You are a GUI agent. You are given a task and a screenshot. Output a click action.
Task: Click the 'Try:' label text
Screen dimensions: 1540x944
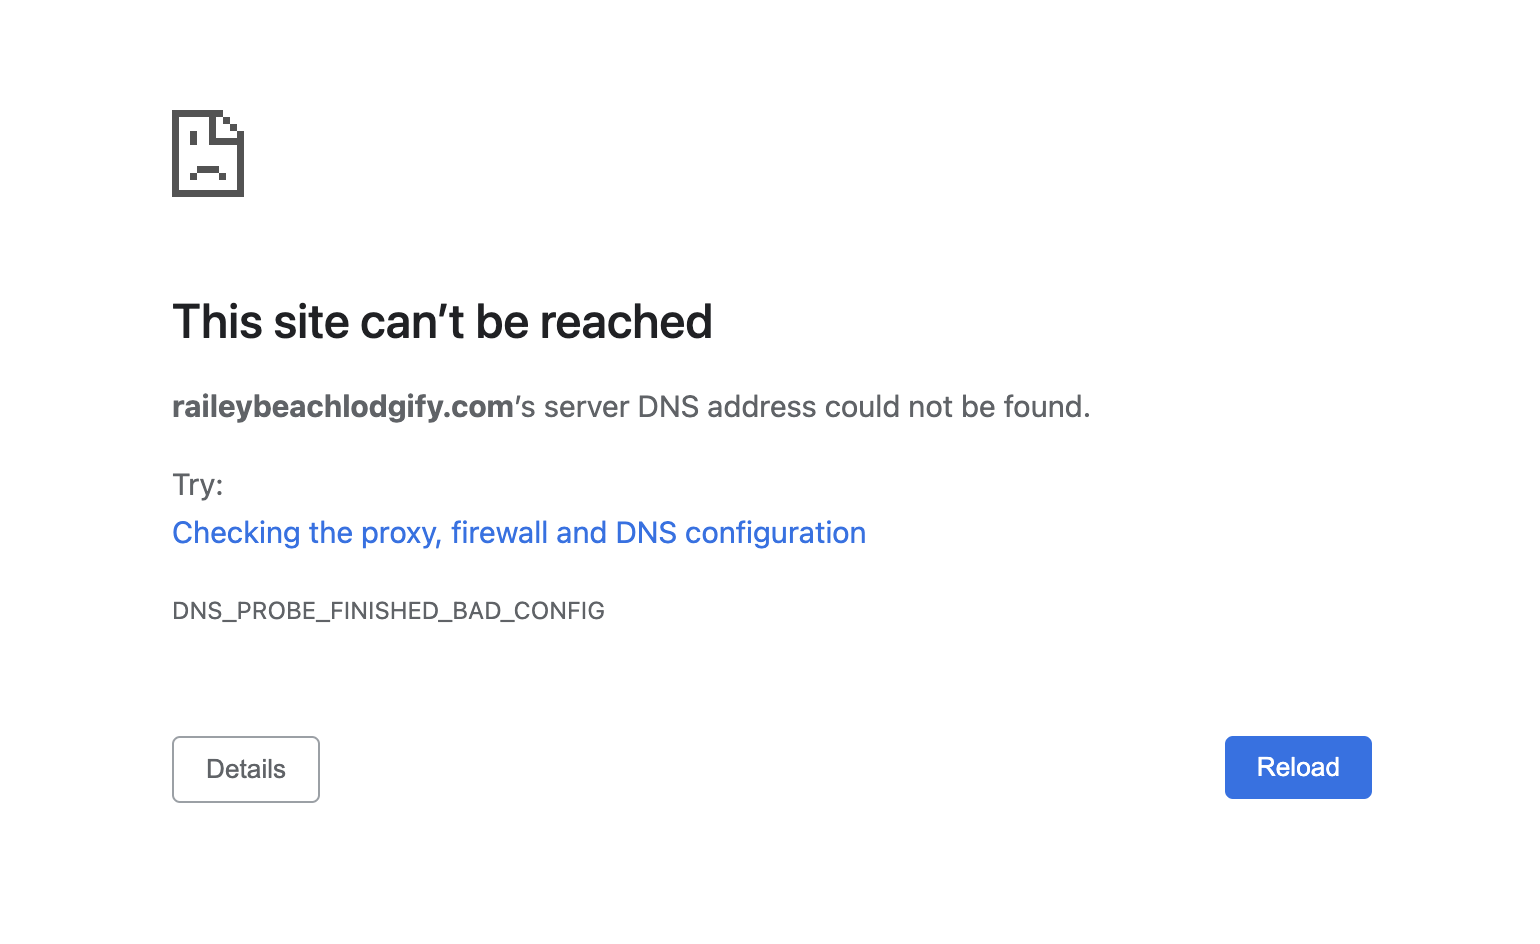click(197, 484)
